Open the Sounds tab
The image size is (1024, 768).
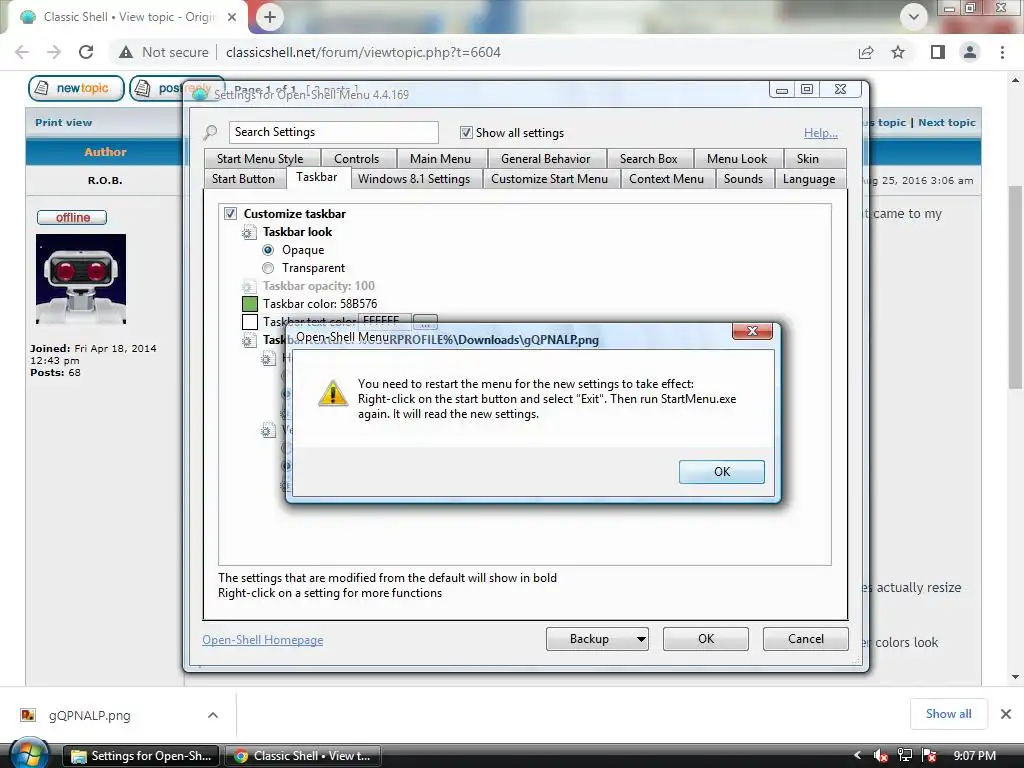[x=743, y=179]
